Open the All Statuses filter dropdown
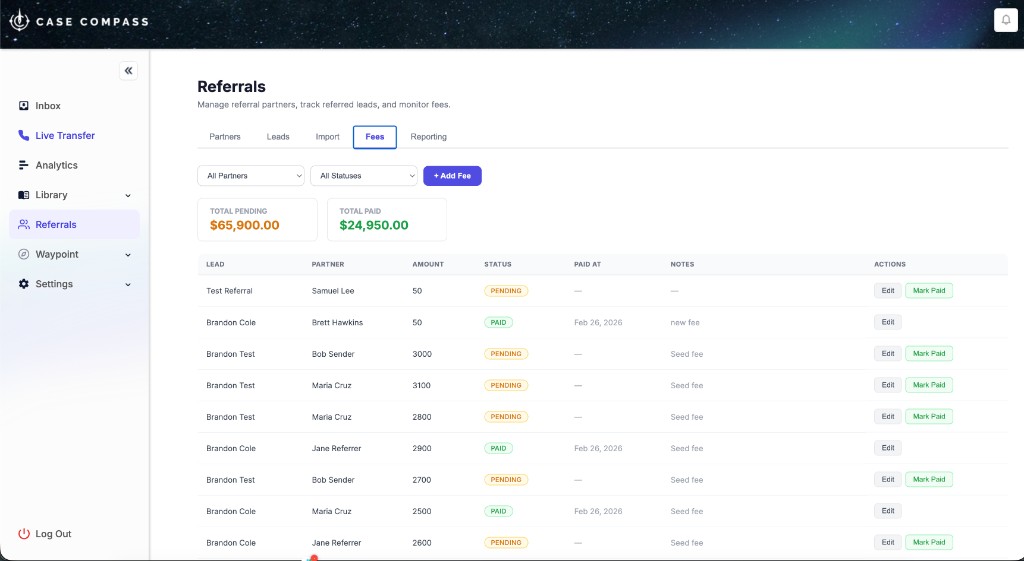Image resolution: width=1024 pixels, height=561 pixels. pyautogui.click(x=364, y=176)
